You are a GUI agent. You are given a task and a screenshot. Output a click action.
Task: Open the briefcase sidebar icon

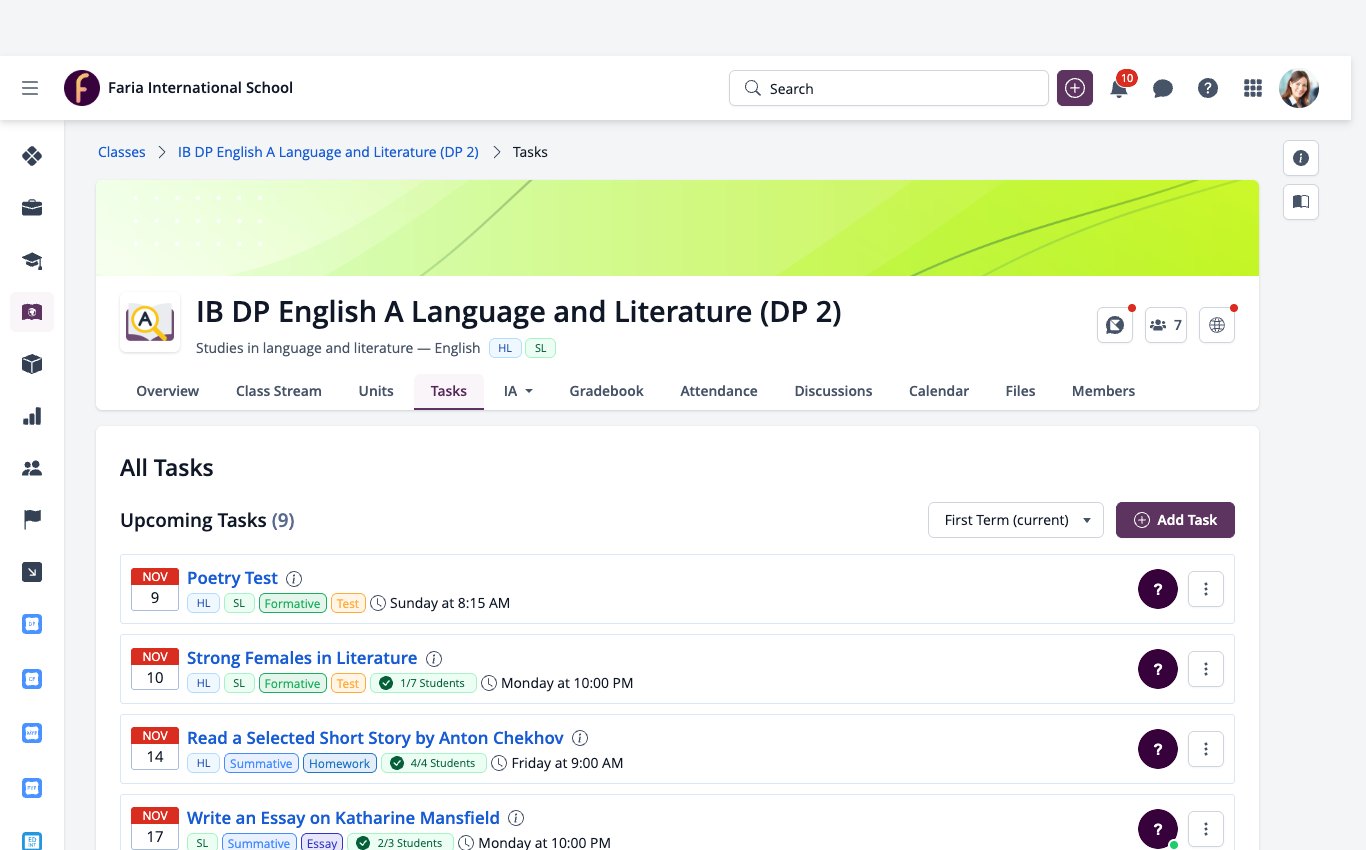click(x=32, y=208)
